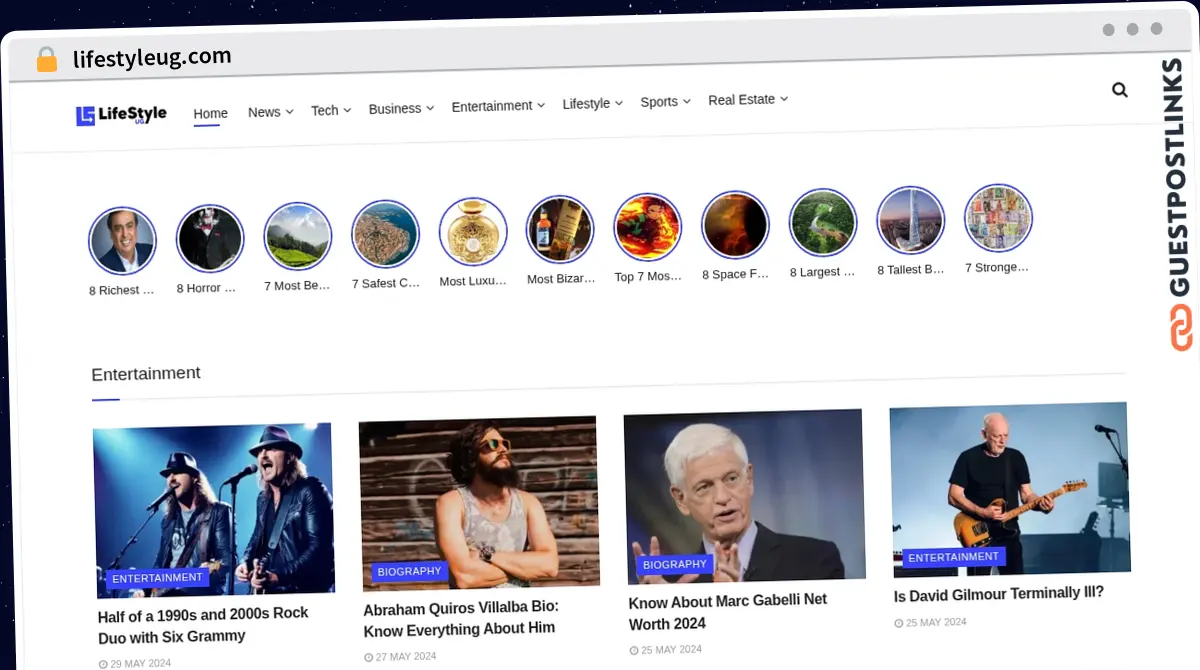Open 'Know About Marc Gabelli Net Worth 2024'

click(727, 611)
